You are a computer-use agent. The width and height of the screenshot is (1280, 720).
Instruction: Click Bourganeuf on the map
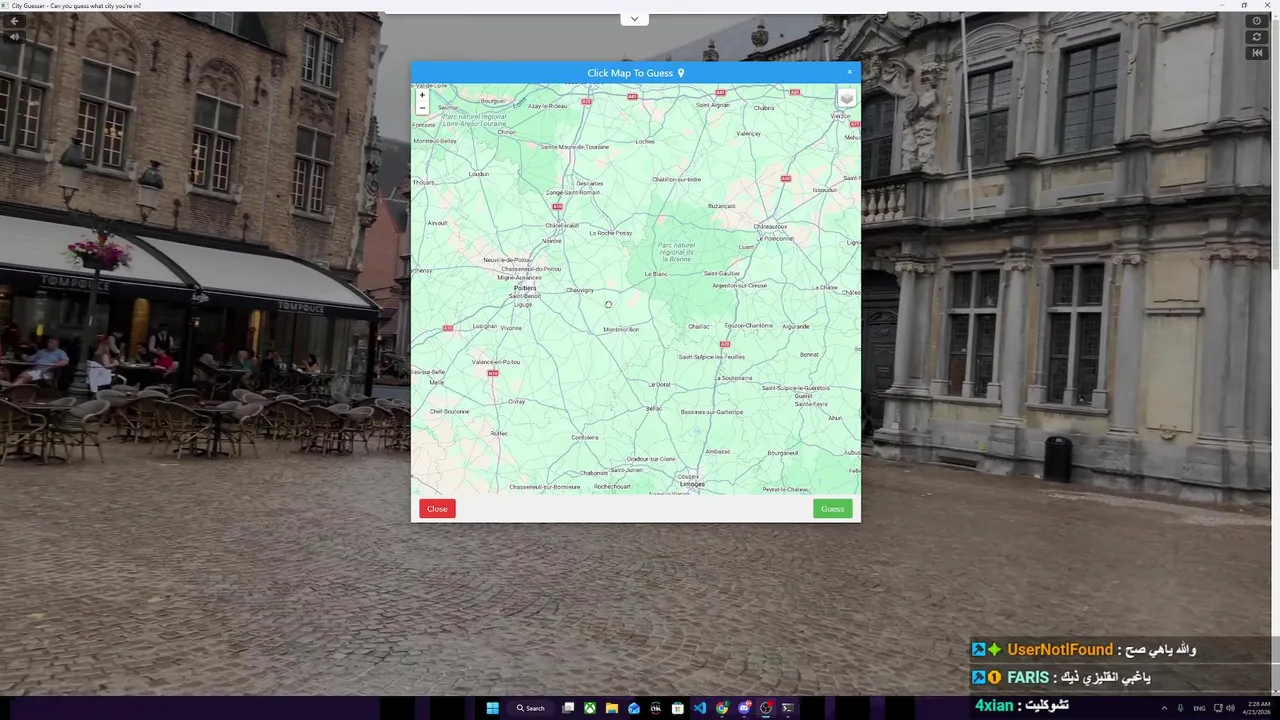coord(783,453)
